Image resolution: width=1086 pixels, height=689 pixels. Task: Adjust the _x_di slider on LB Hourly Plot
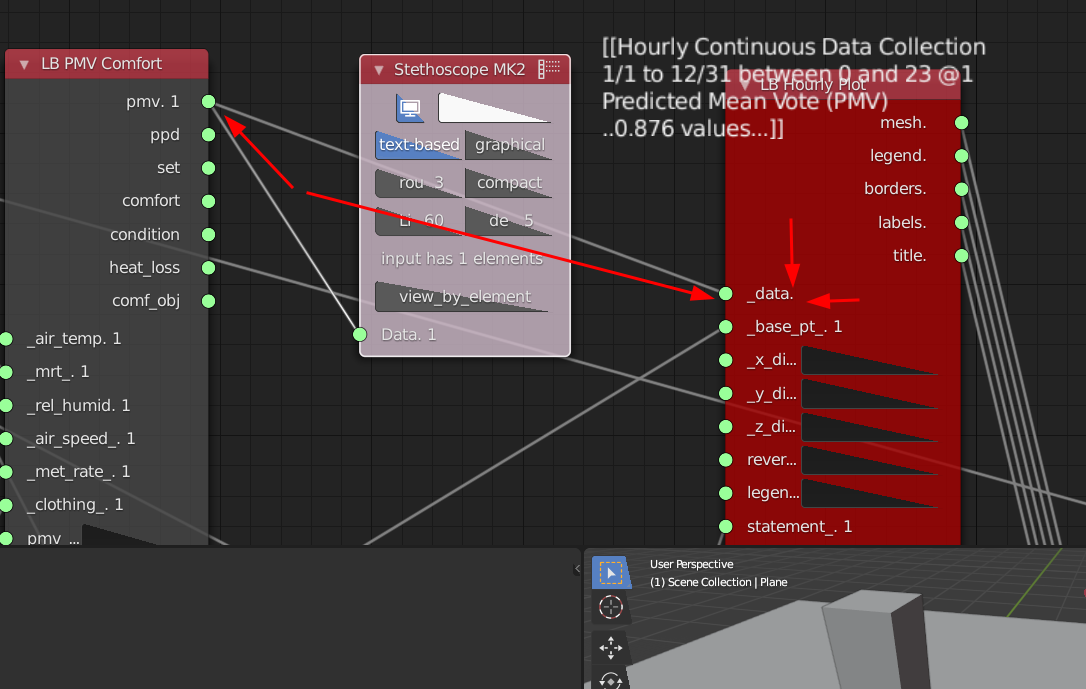click(869, 360)
